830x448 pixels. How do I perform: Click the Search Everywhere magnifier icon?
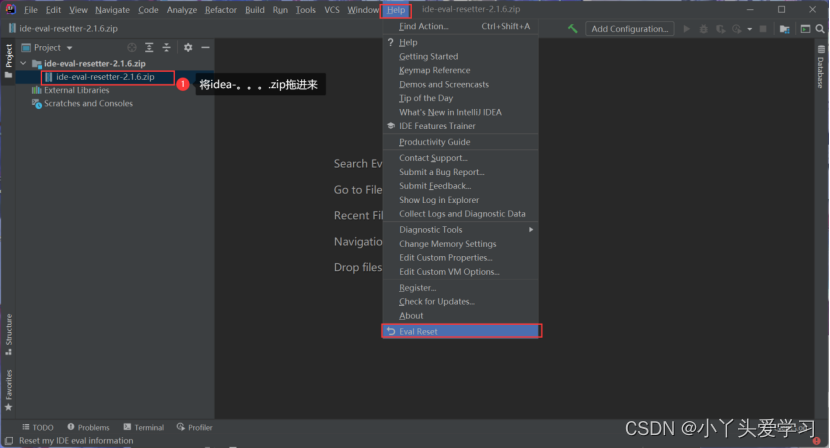click(820, 29)
